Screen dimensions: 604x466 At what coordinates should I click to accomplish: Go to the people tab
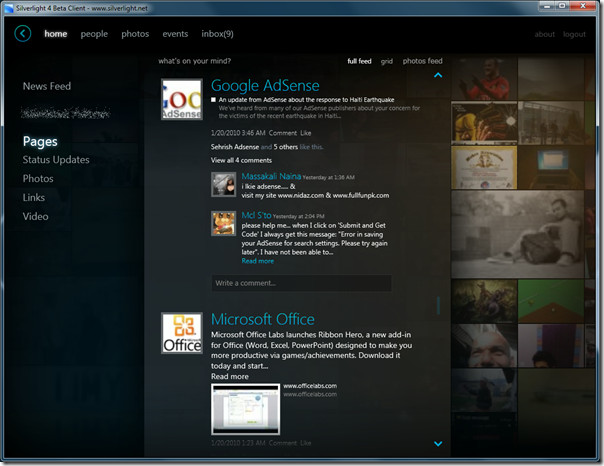click(x=94, y=34)
